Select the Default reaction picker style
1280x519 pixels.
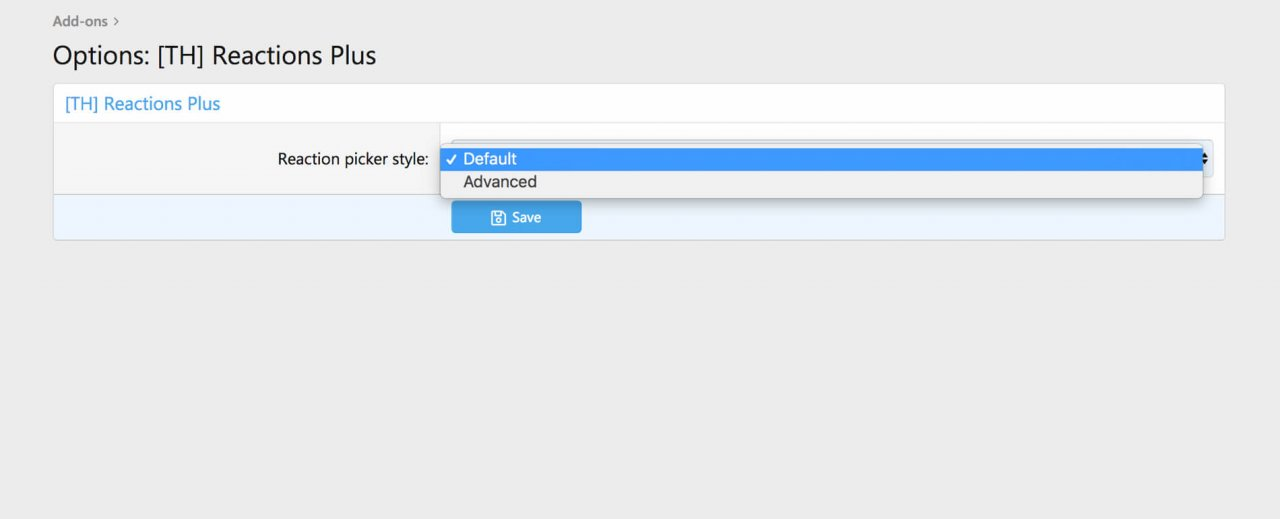click(x=490, y=159)
